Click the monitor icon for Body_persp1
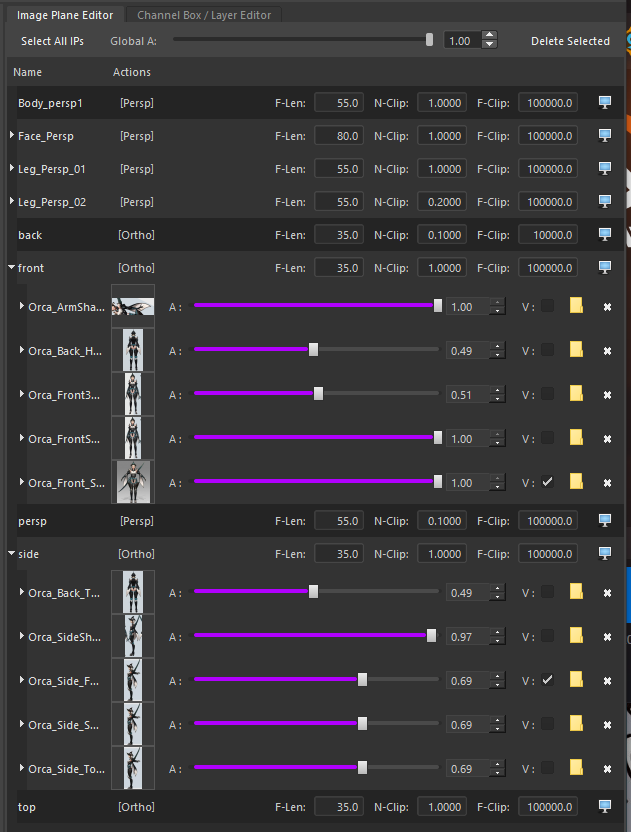Viewport: 631px width, 832px height. pos(604,102)
